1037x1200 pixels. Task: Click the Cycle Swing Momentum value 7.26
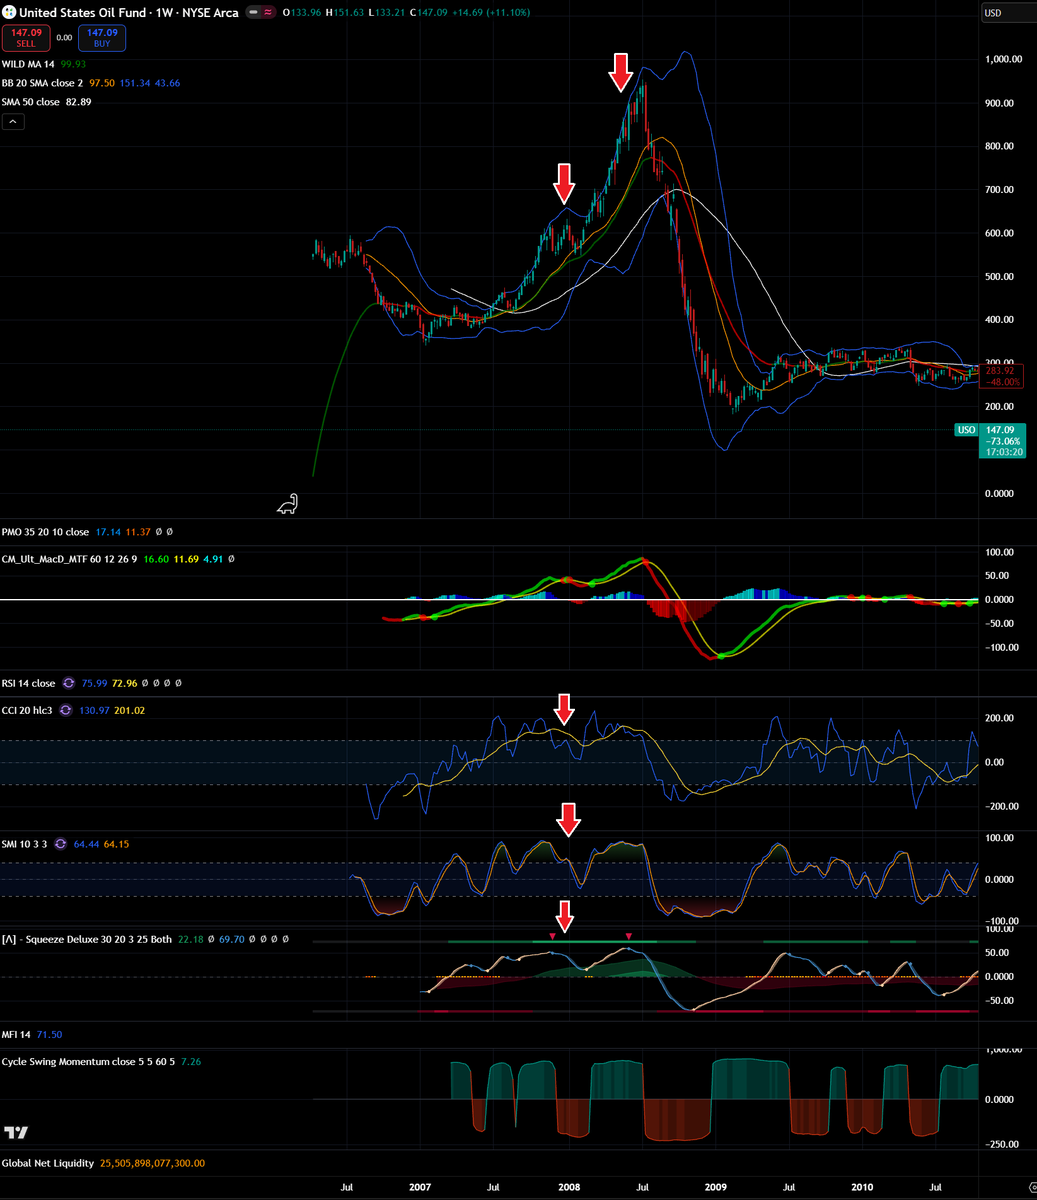point(191,1061)
